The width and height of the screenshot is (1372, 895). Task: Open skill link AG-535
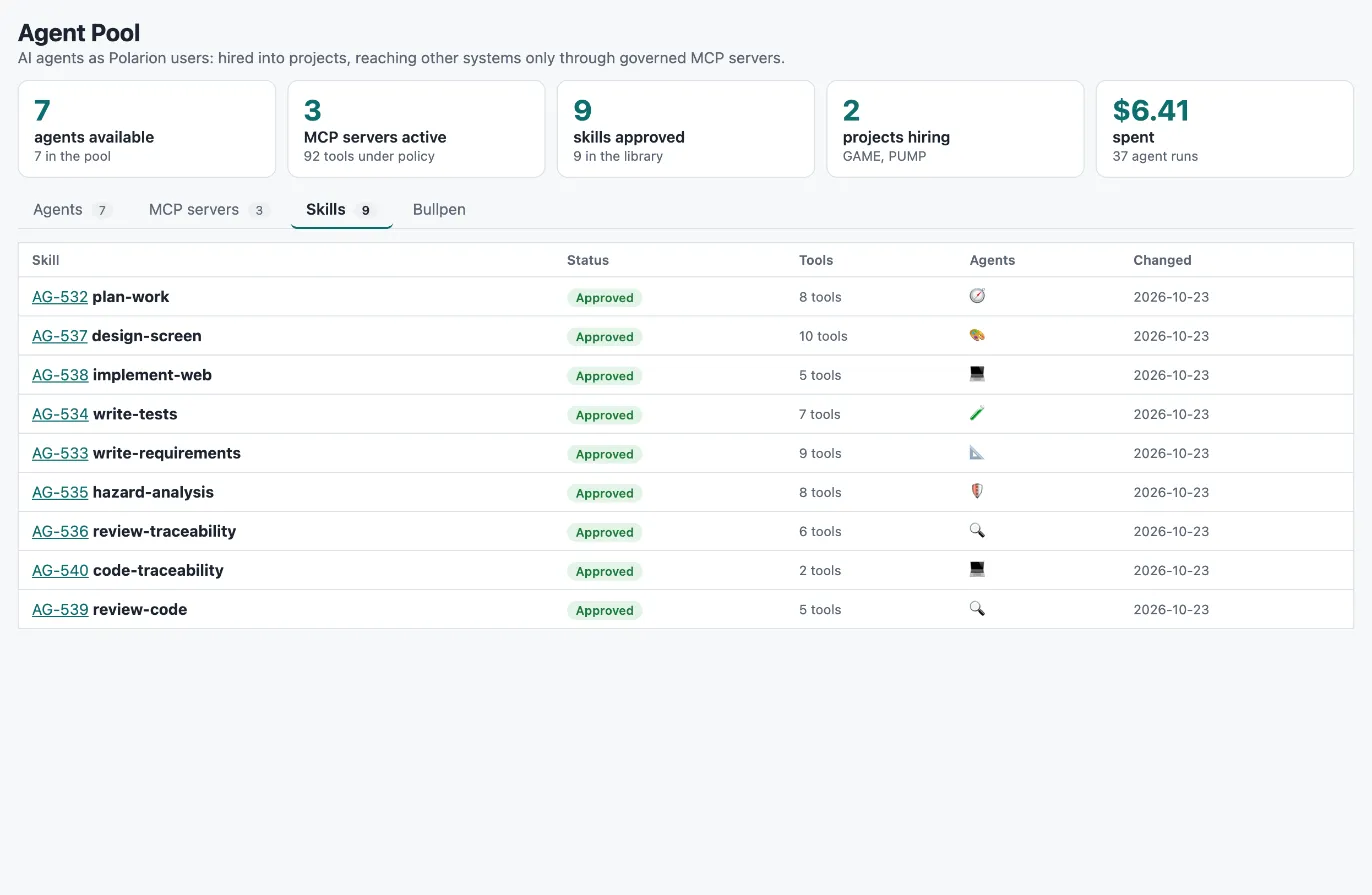click(60, 492)
